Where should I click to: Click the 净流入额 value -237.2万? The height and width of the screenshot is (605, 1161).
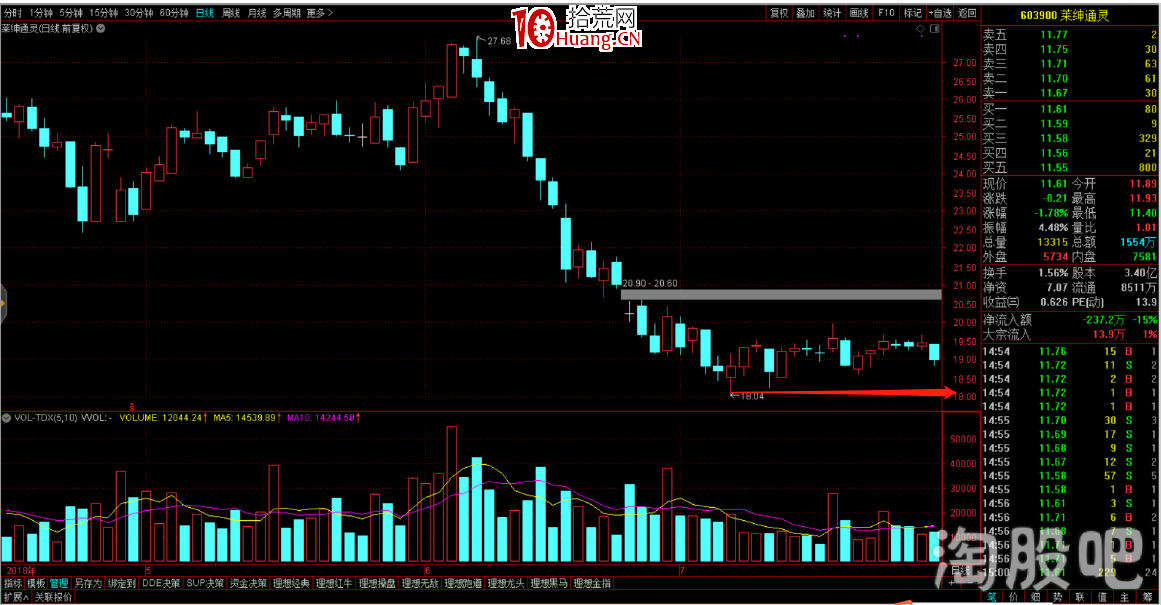tap(1104, 320)
